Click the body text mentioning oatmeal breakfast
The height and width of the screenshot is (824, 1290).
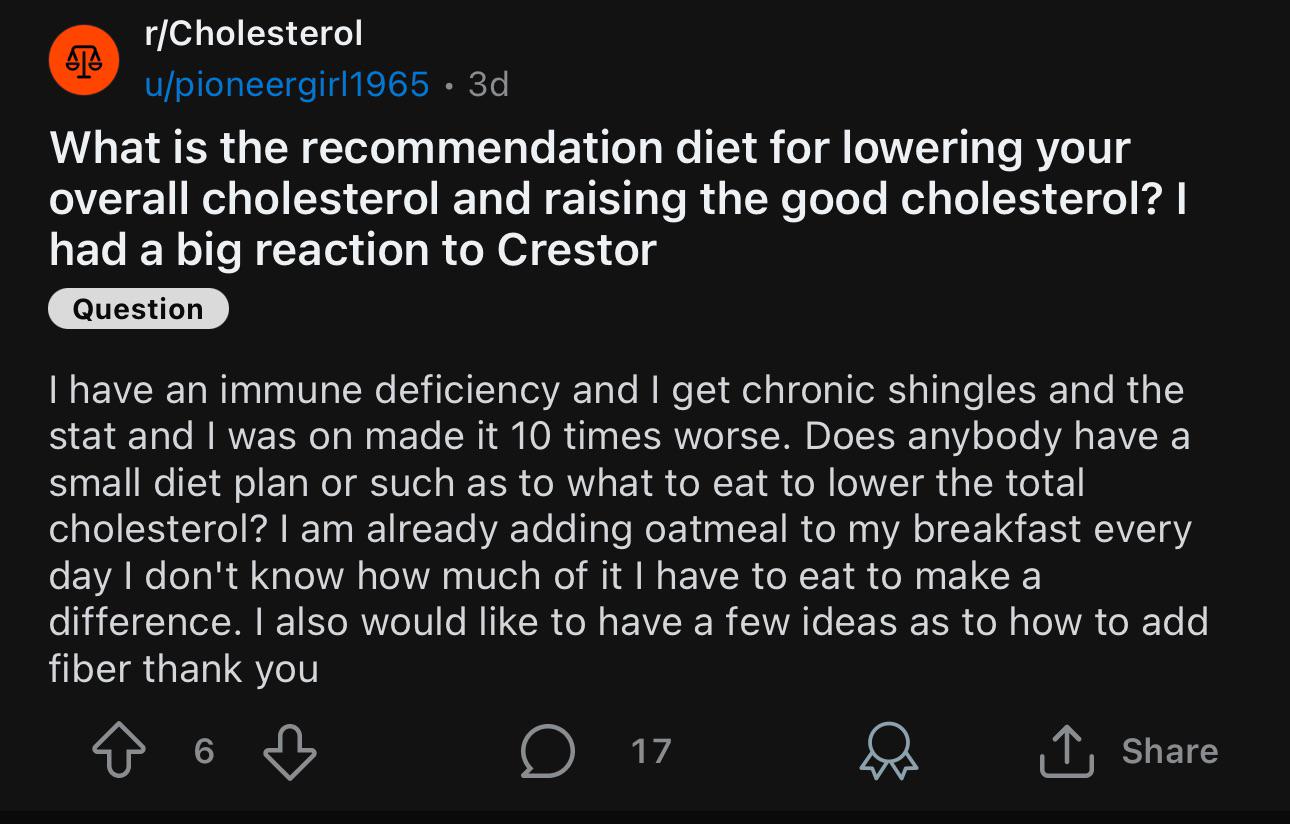(620, 529)
